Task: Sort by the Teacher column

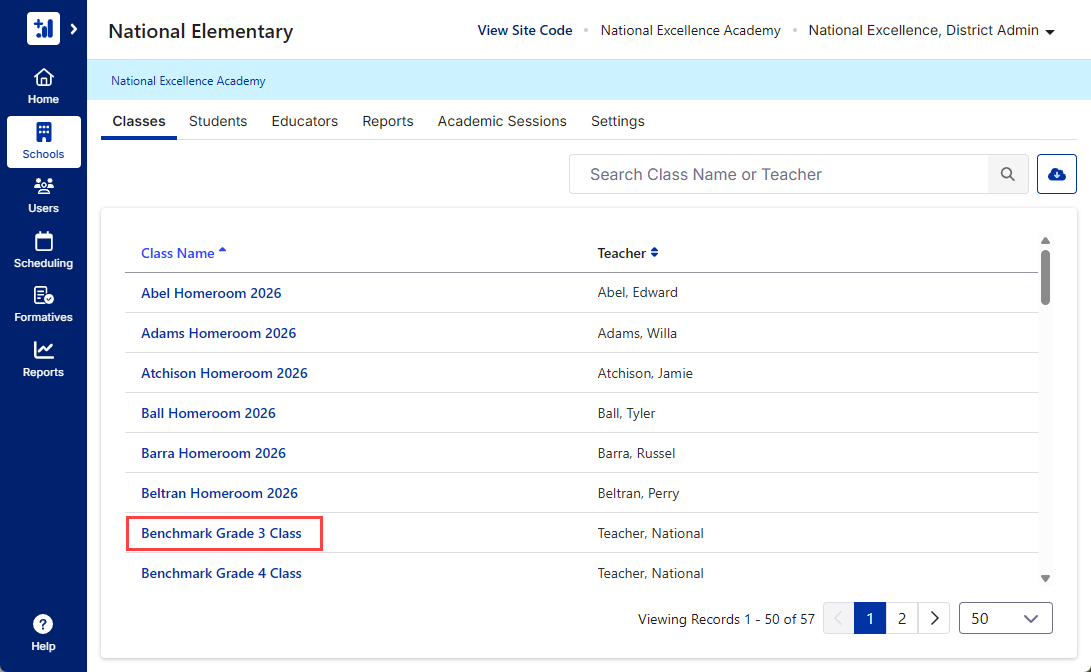Action: (628, 253)
